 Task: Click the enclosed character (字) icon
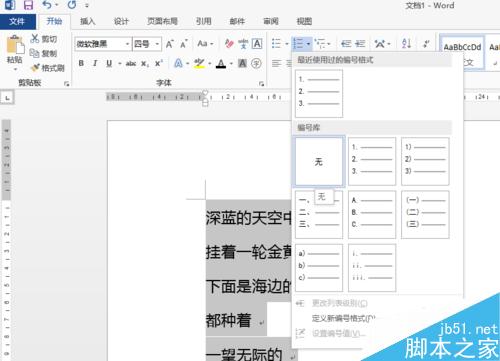tap(256, 63)
